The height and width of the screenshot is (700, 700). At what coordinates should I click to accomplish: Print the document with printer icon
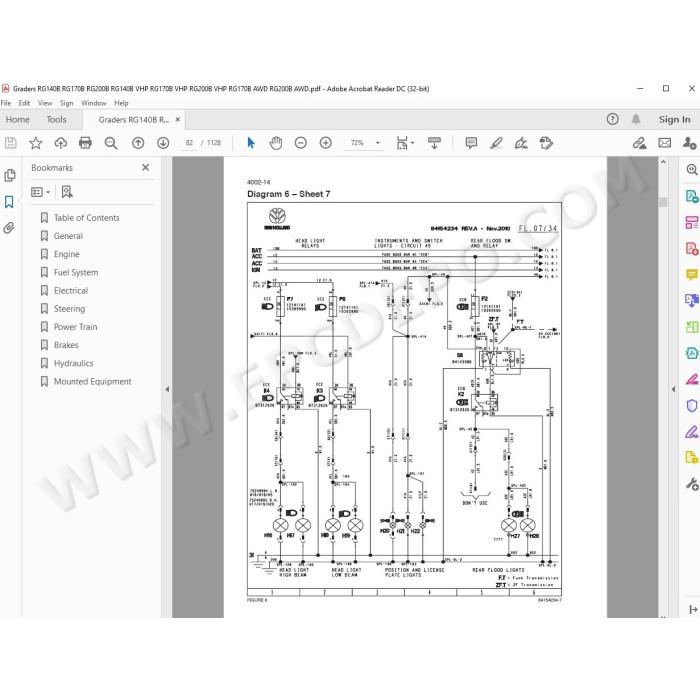click(85, 143)
